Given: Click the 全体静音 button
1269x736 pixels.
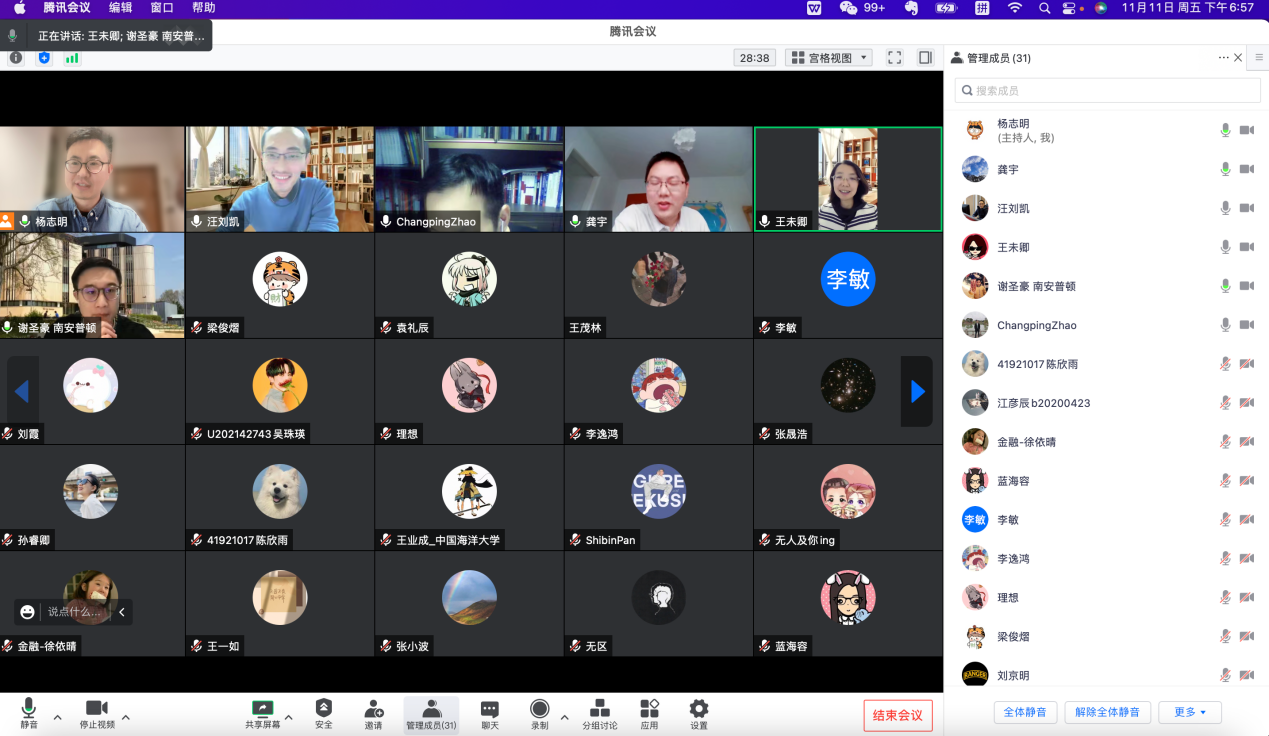Looking at the screenshot, I should pyautogui.click(x=1025, y=712).
